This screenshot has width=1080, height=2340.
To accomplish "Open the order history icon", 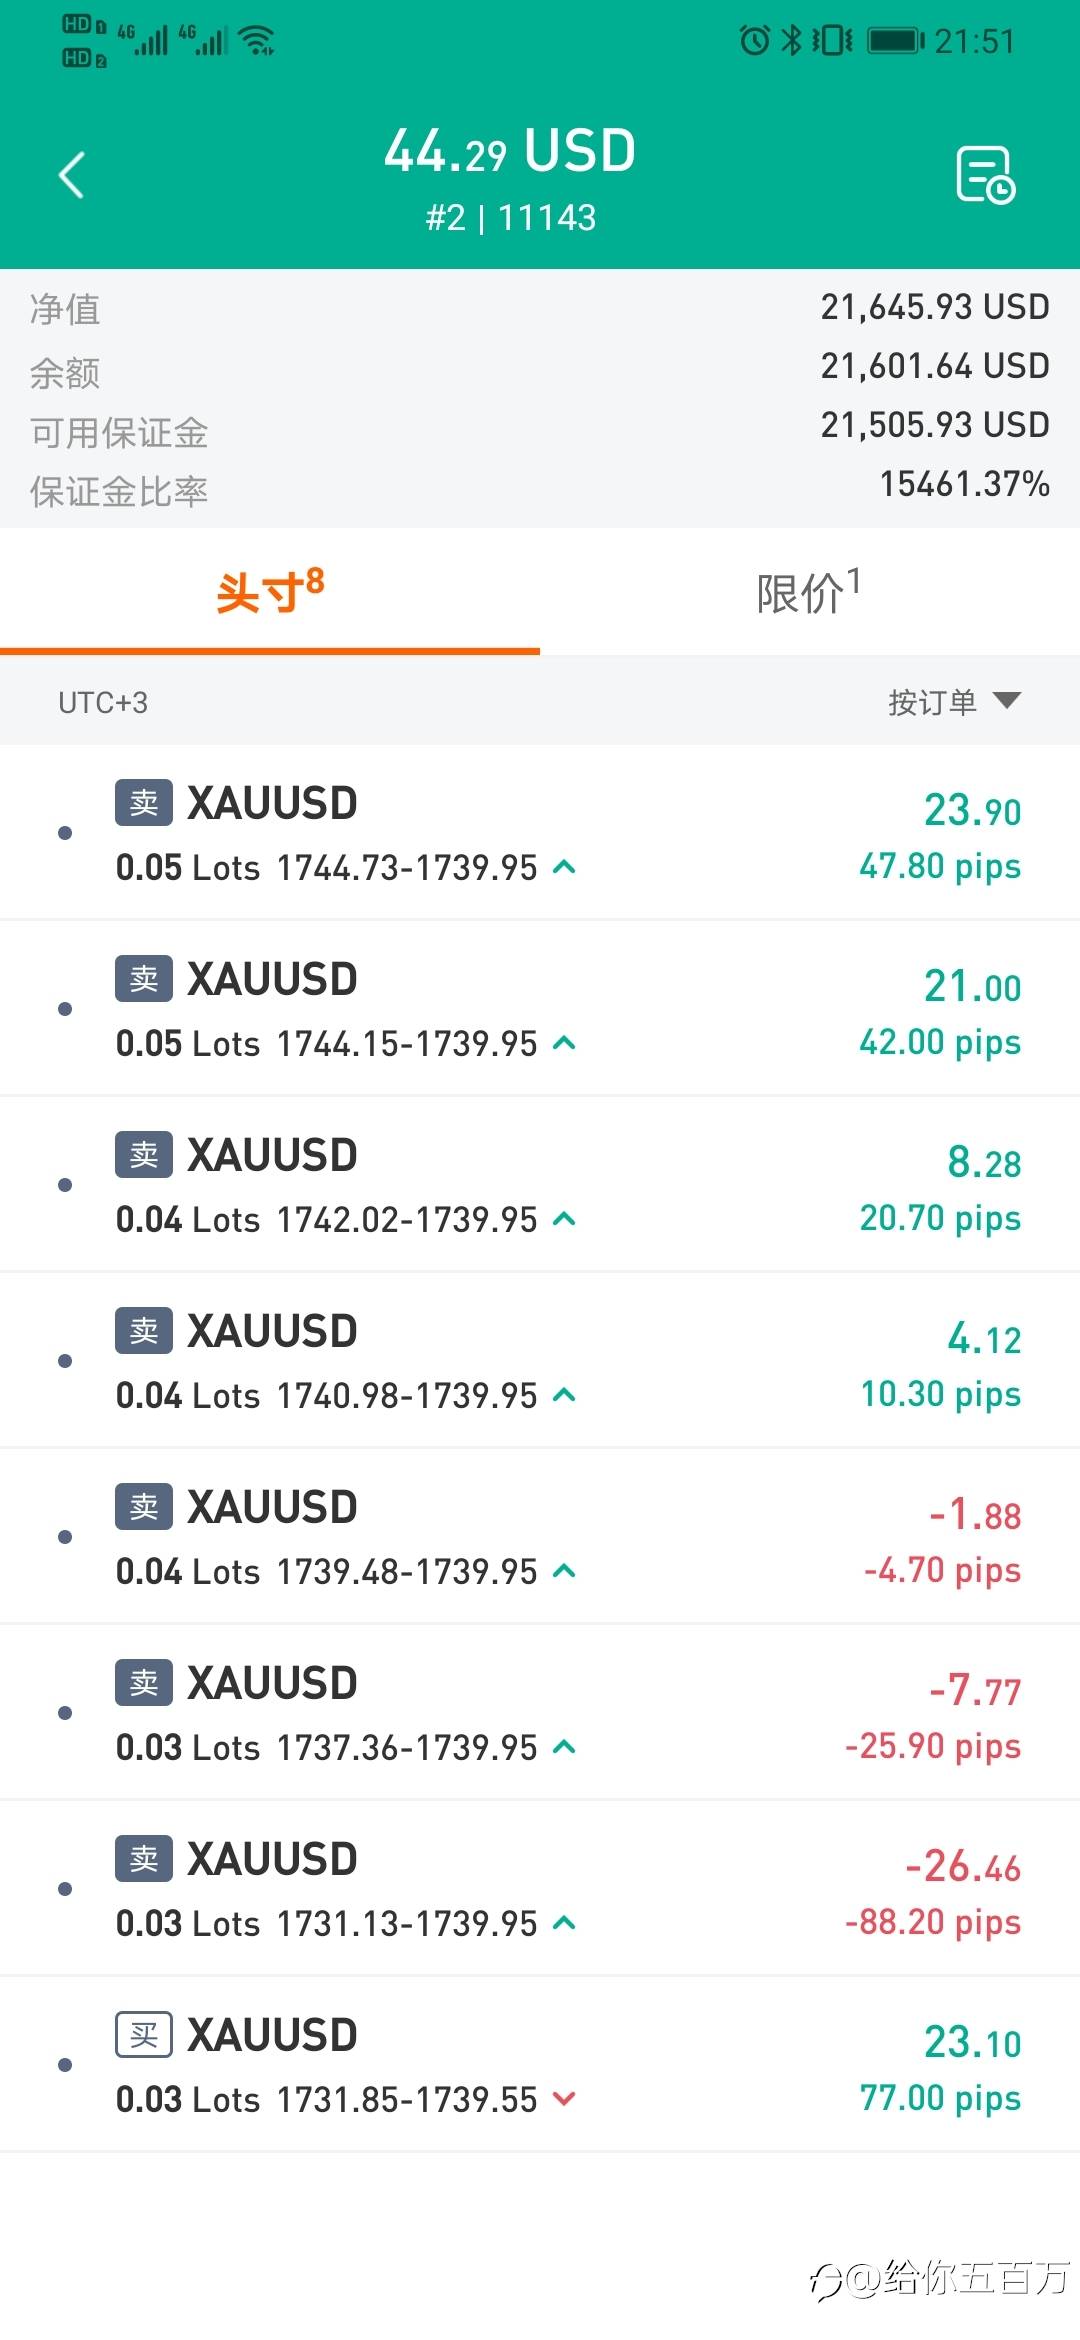I will pyautogui.click(x=985, y=175).
